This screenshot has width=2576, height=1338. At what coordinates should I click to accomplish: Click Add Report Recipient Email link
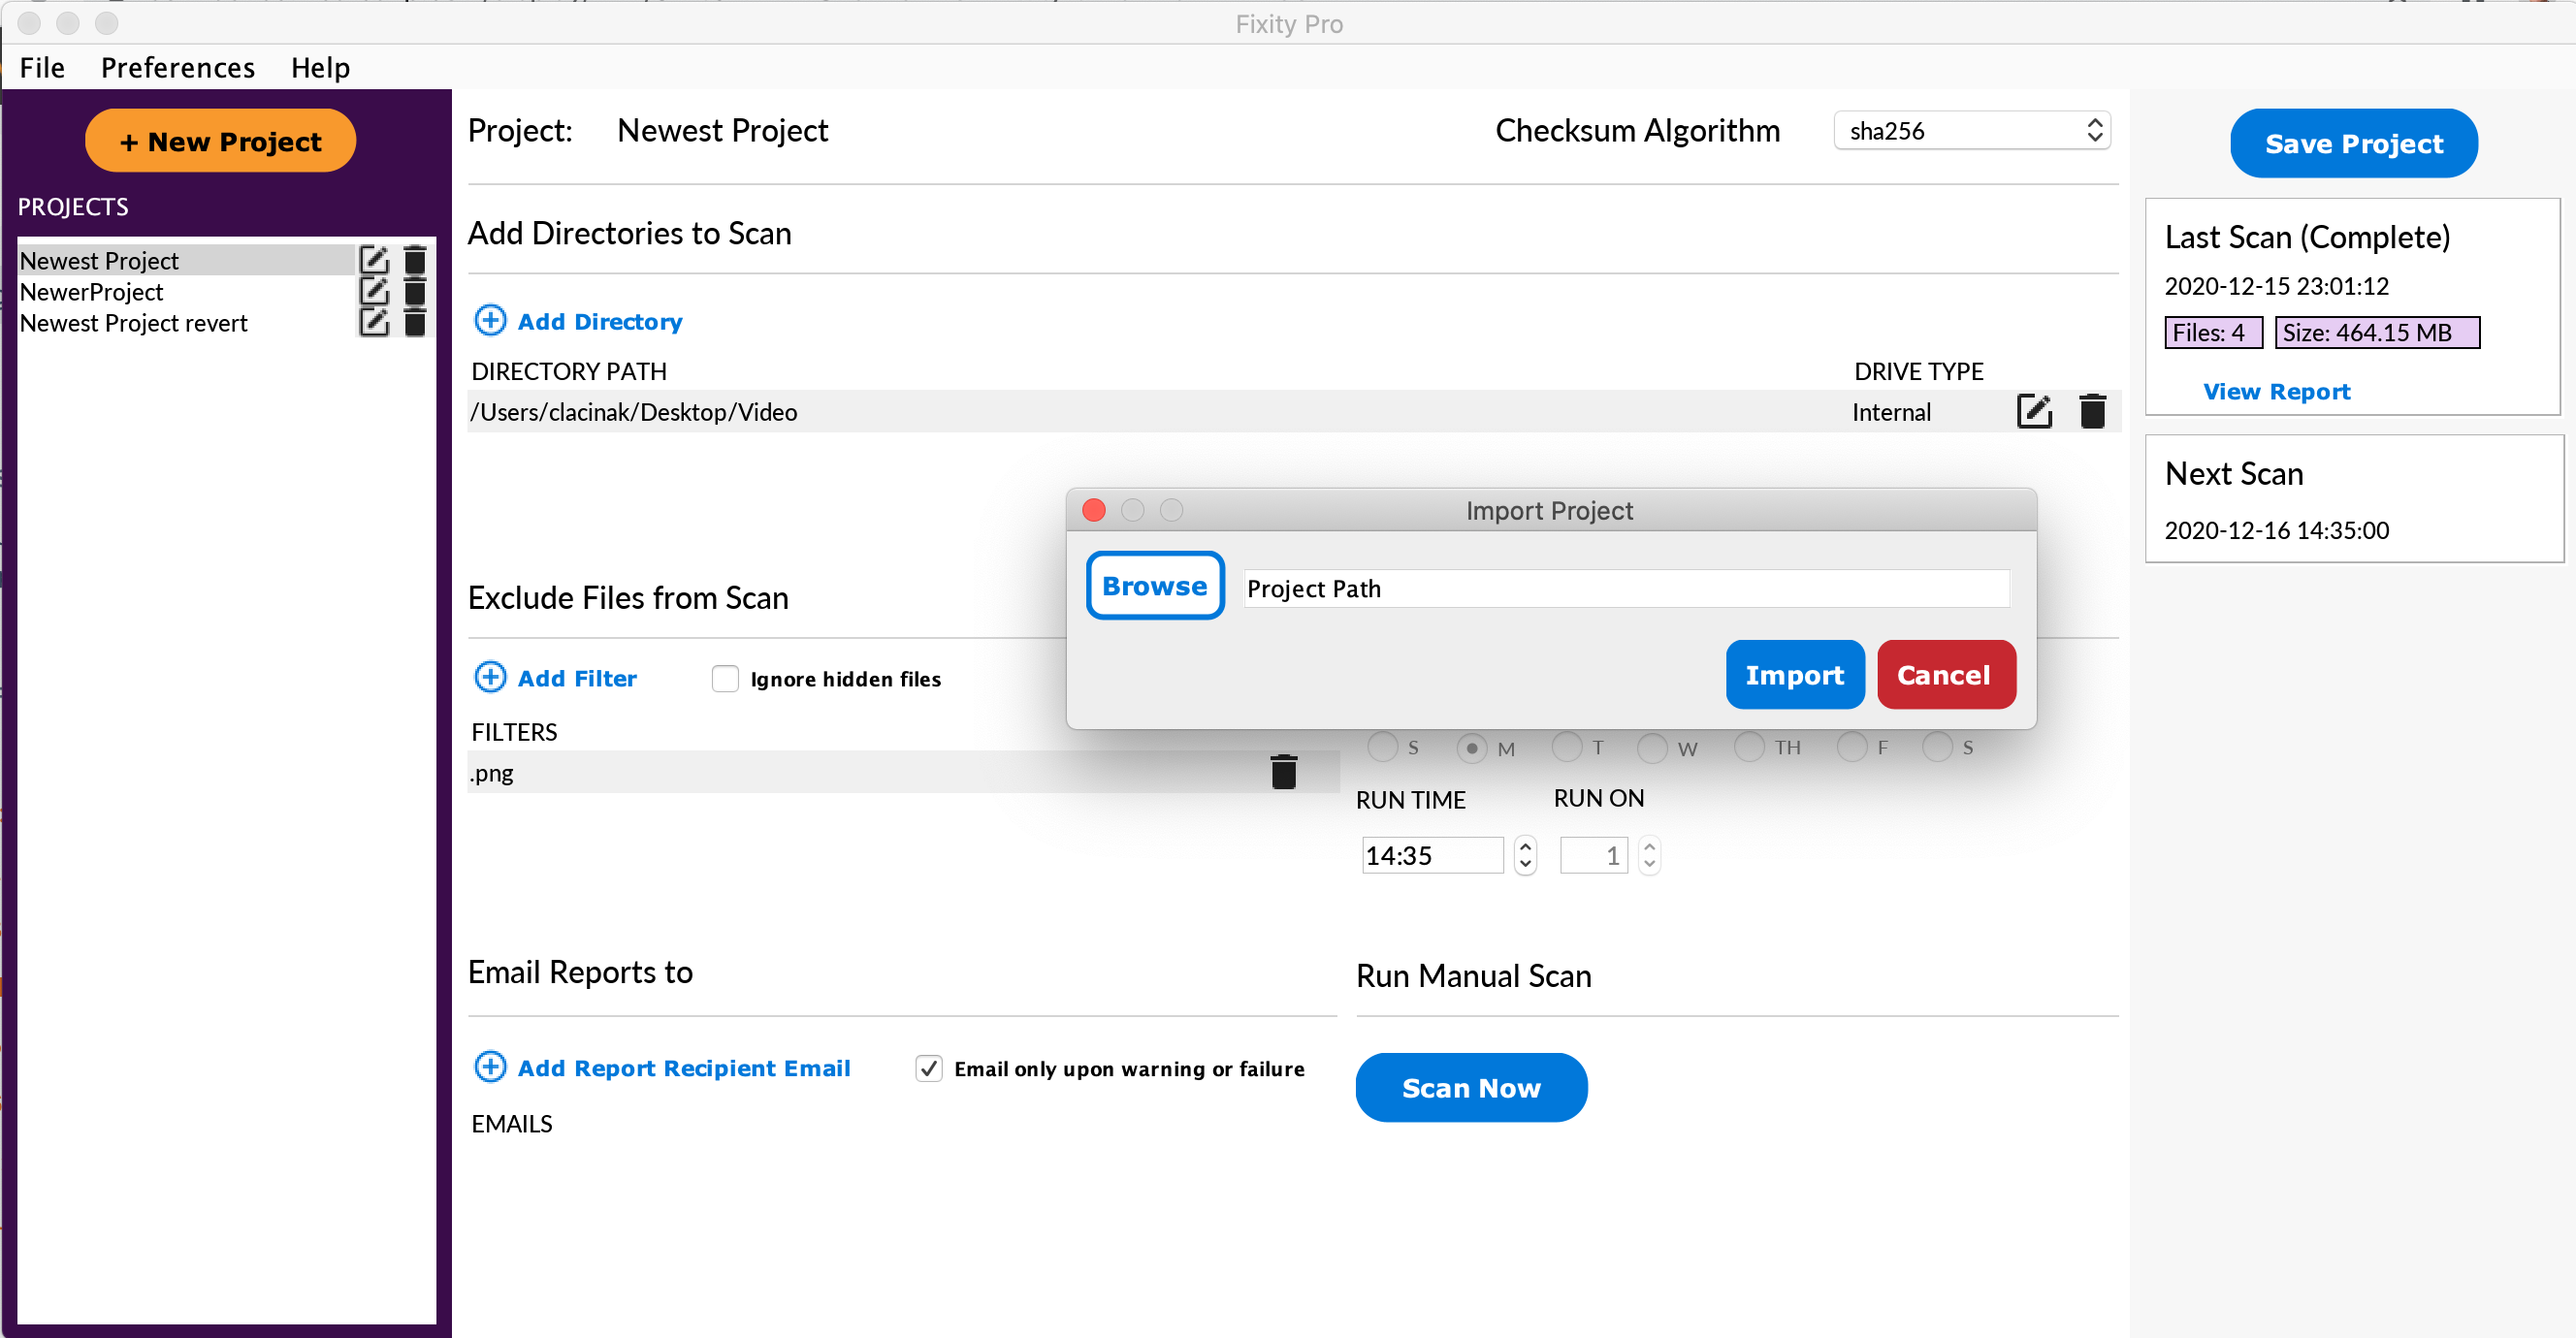pos(684,1068)
